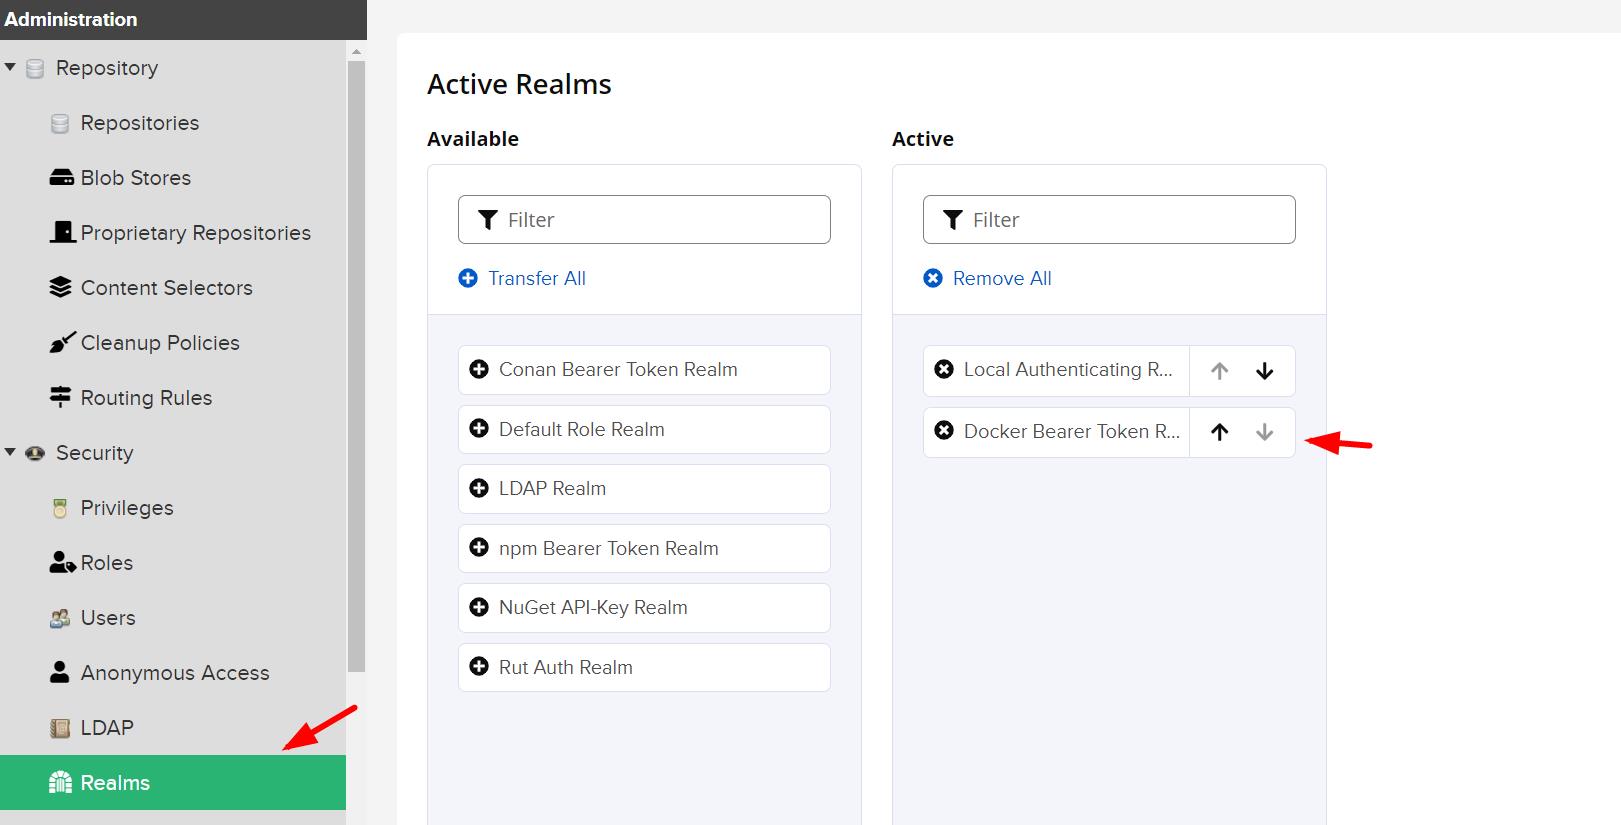Open LDAP configuration
Screen dimensions: 1621x825
(x=107, y=728)
